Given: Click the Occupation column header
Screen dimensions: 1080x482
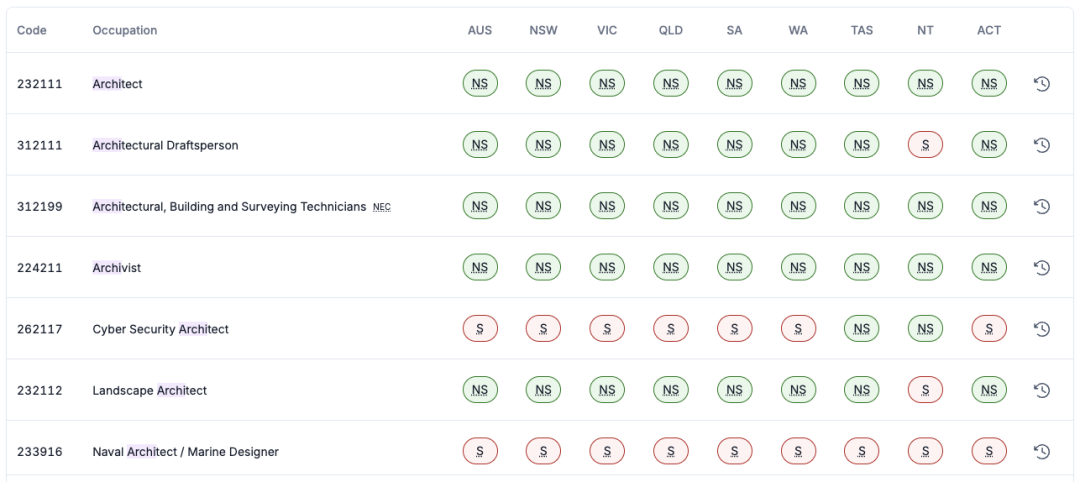Looking at the screenshot, I should point(125,30).
